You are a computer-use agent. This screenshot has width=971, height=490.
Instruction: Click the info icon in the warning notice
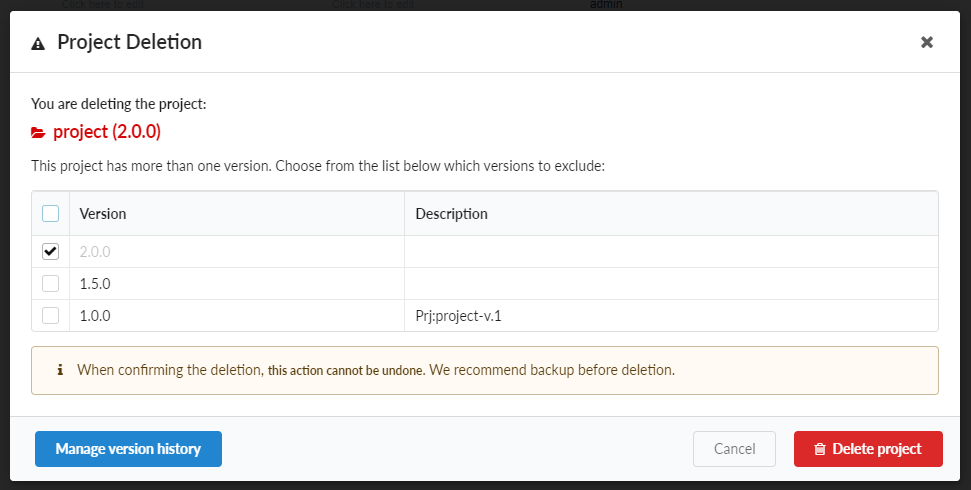pyautogui.click(x=60, y=370)
